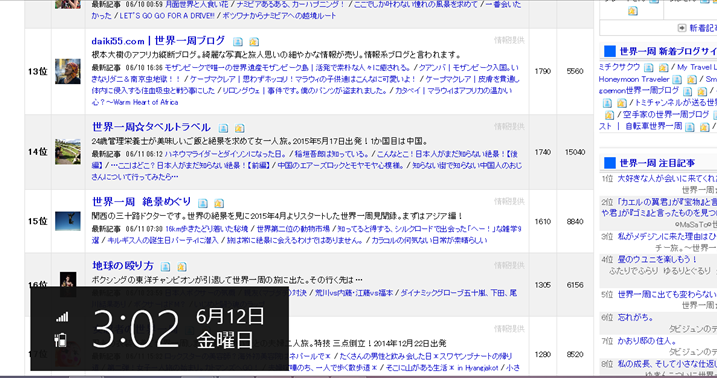The image size is (717, 378).
Task: Click yellow icon beside 地球の殴り方
Action: coord(182,266)
